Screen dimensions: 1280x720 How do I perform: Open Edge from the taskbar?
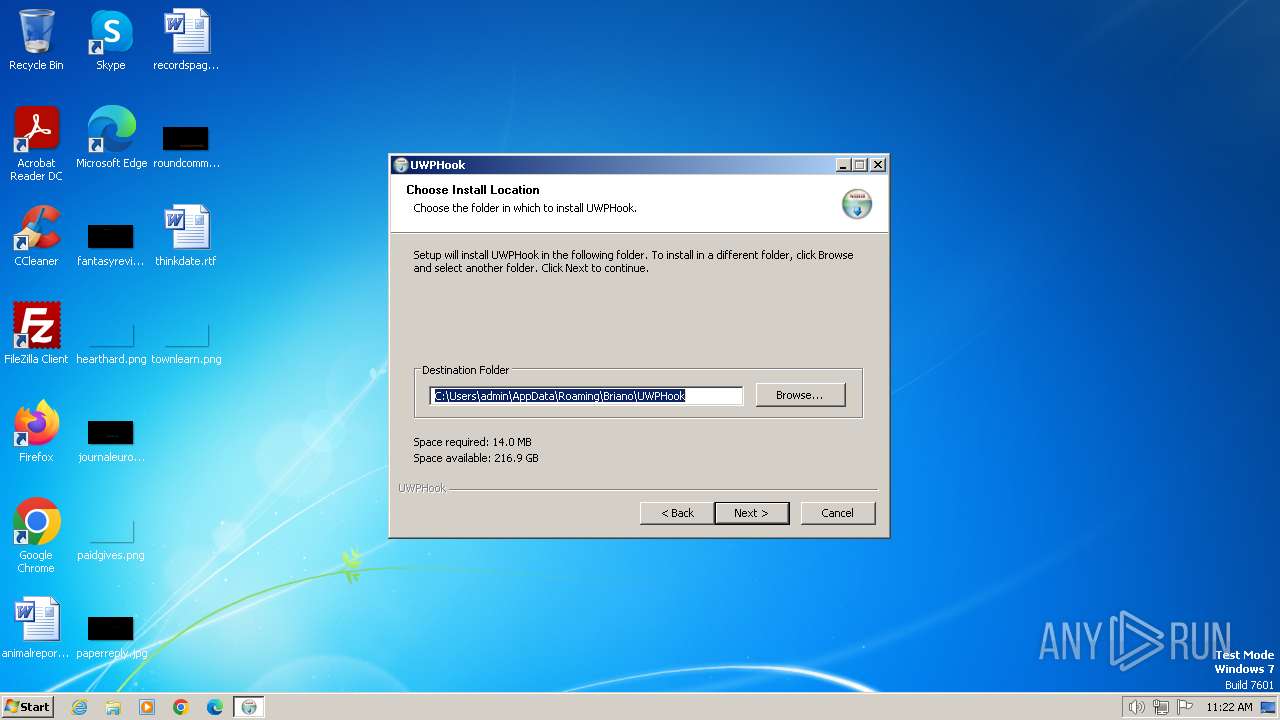(x=215, y=707)
